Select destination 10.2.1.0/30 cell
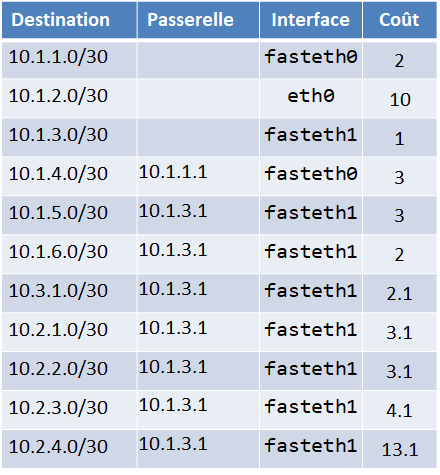The image size is (440, 475). pos(69,332)
